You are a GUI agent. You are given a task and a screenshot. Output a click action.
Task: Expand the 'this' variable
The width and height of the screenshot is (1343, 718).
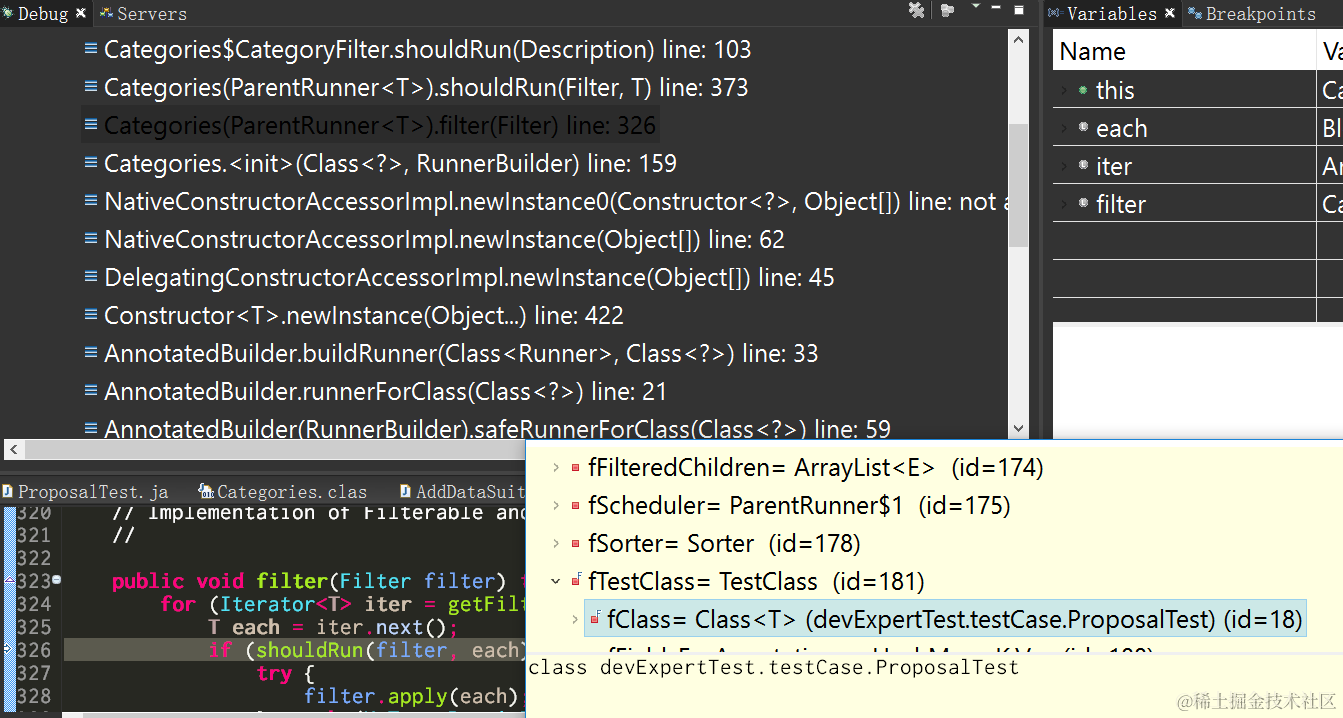click(x=1064, y=90)
